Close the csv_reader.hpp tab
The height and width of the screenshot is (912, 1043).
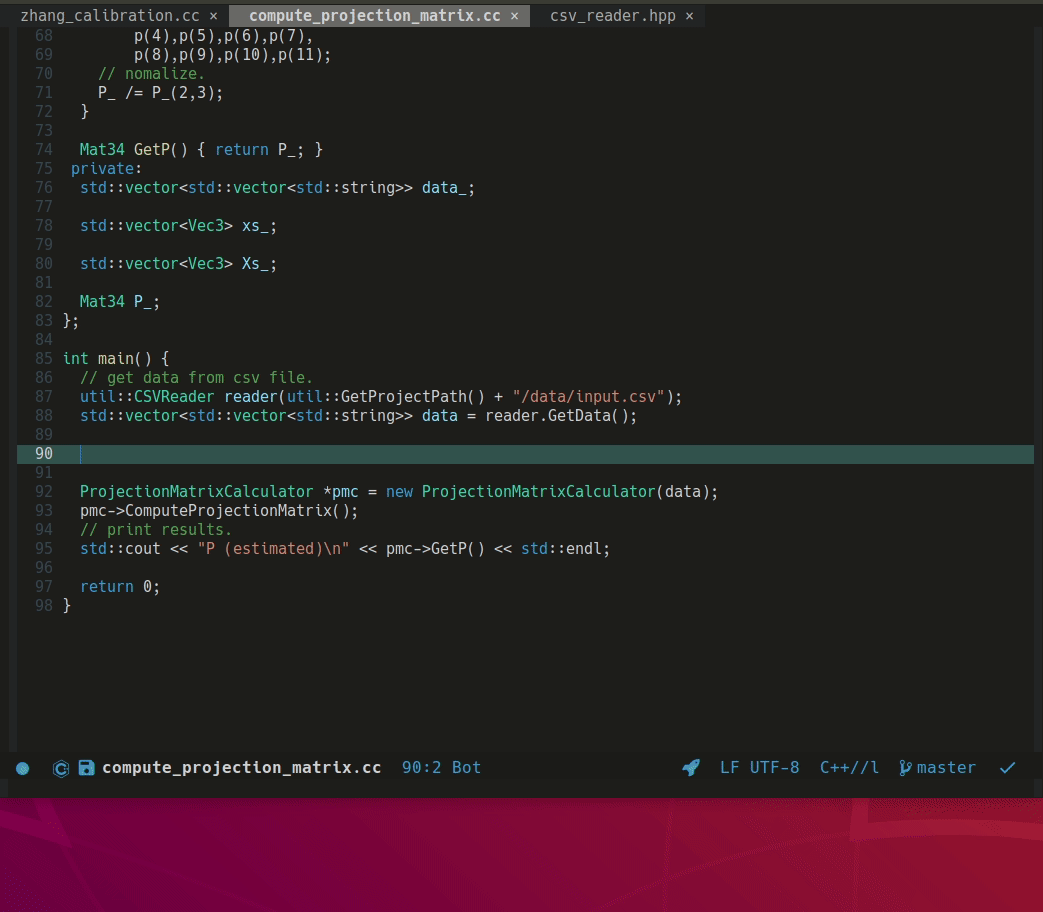point(690,16)
